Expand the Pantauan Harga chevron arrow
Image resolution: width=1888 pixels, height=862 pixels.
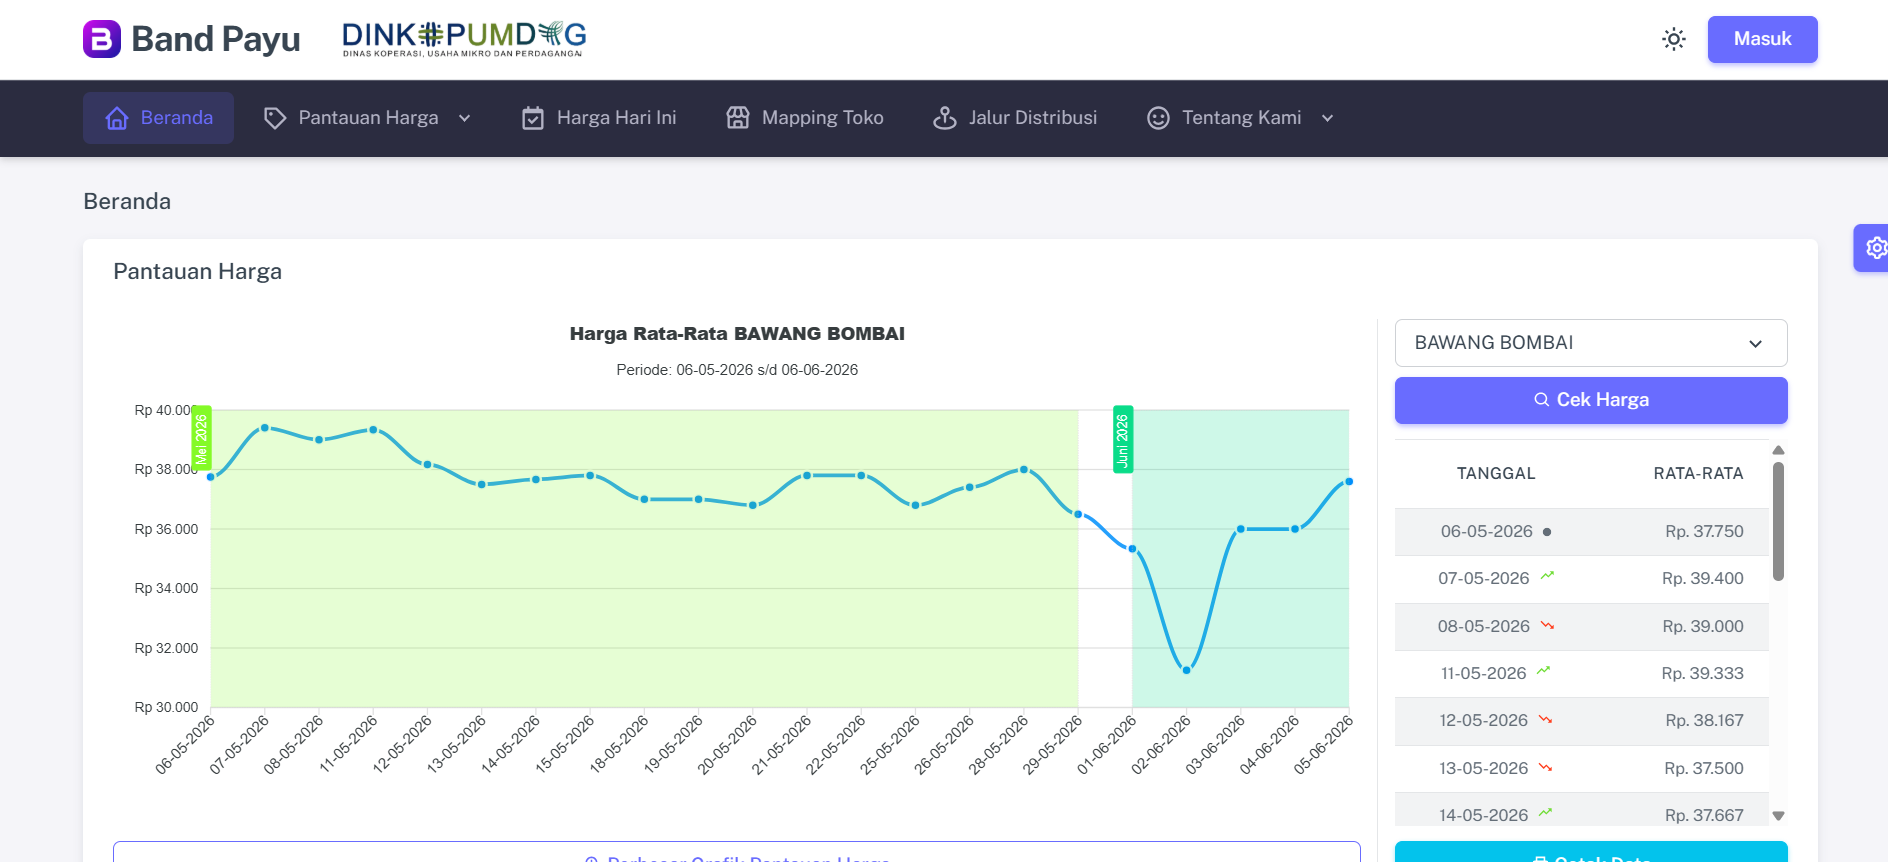464,118
